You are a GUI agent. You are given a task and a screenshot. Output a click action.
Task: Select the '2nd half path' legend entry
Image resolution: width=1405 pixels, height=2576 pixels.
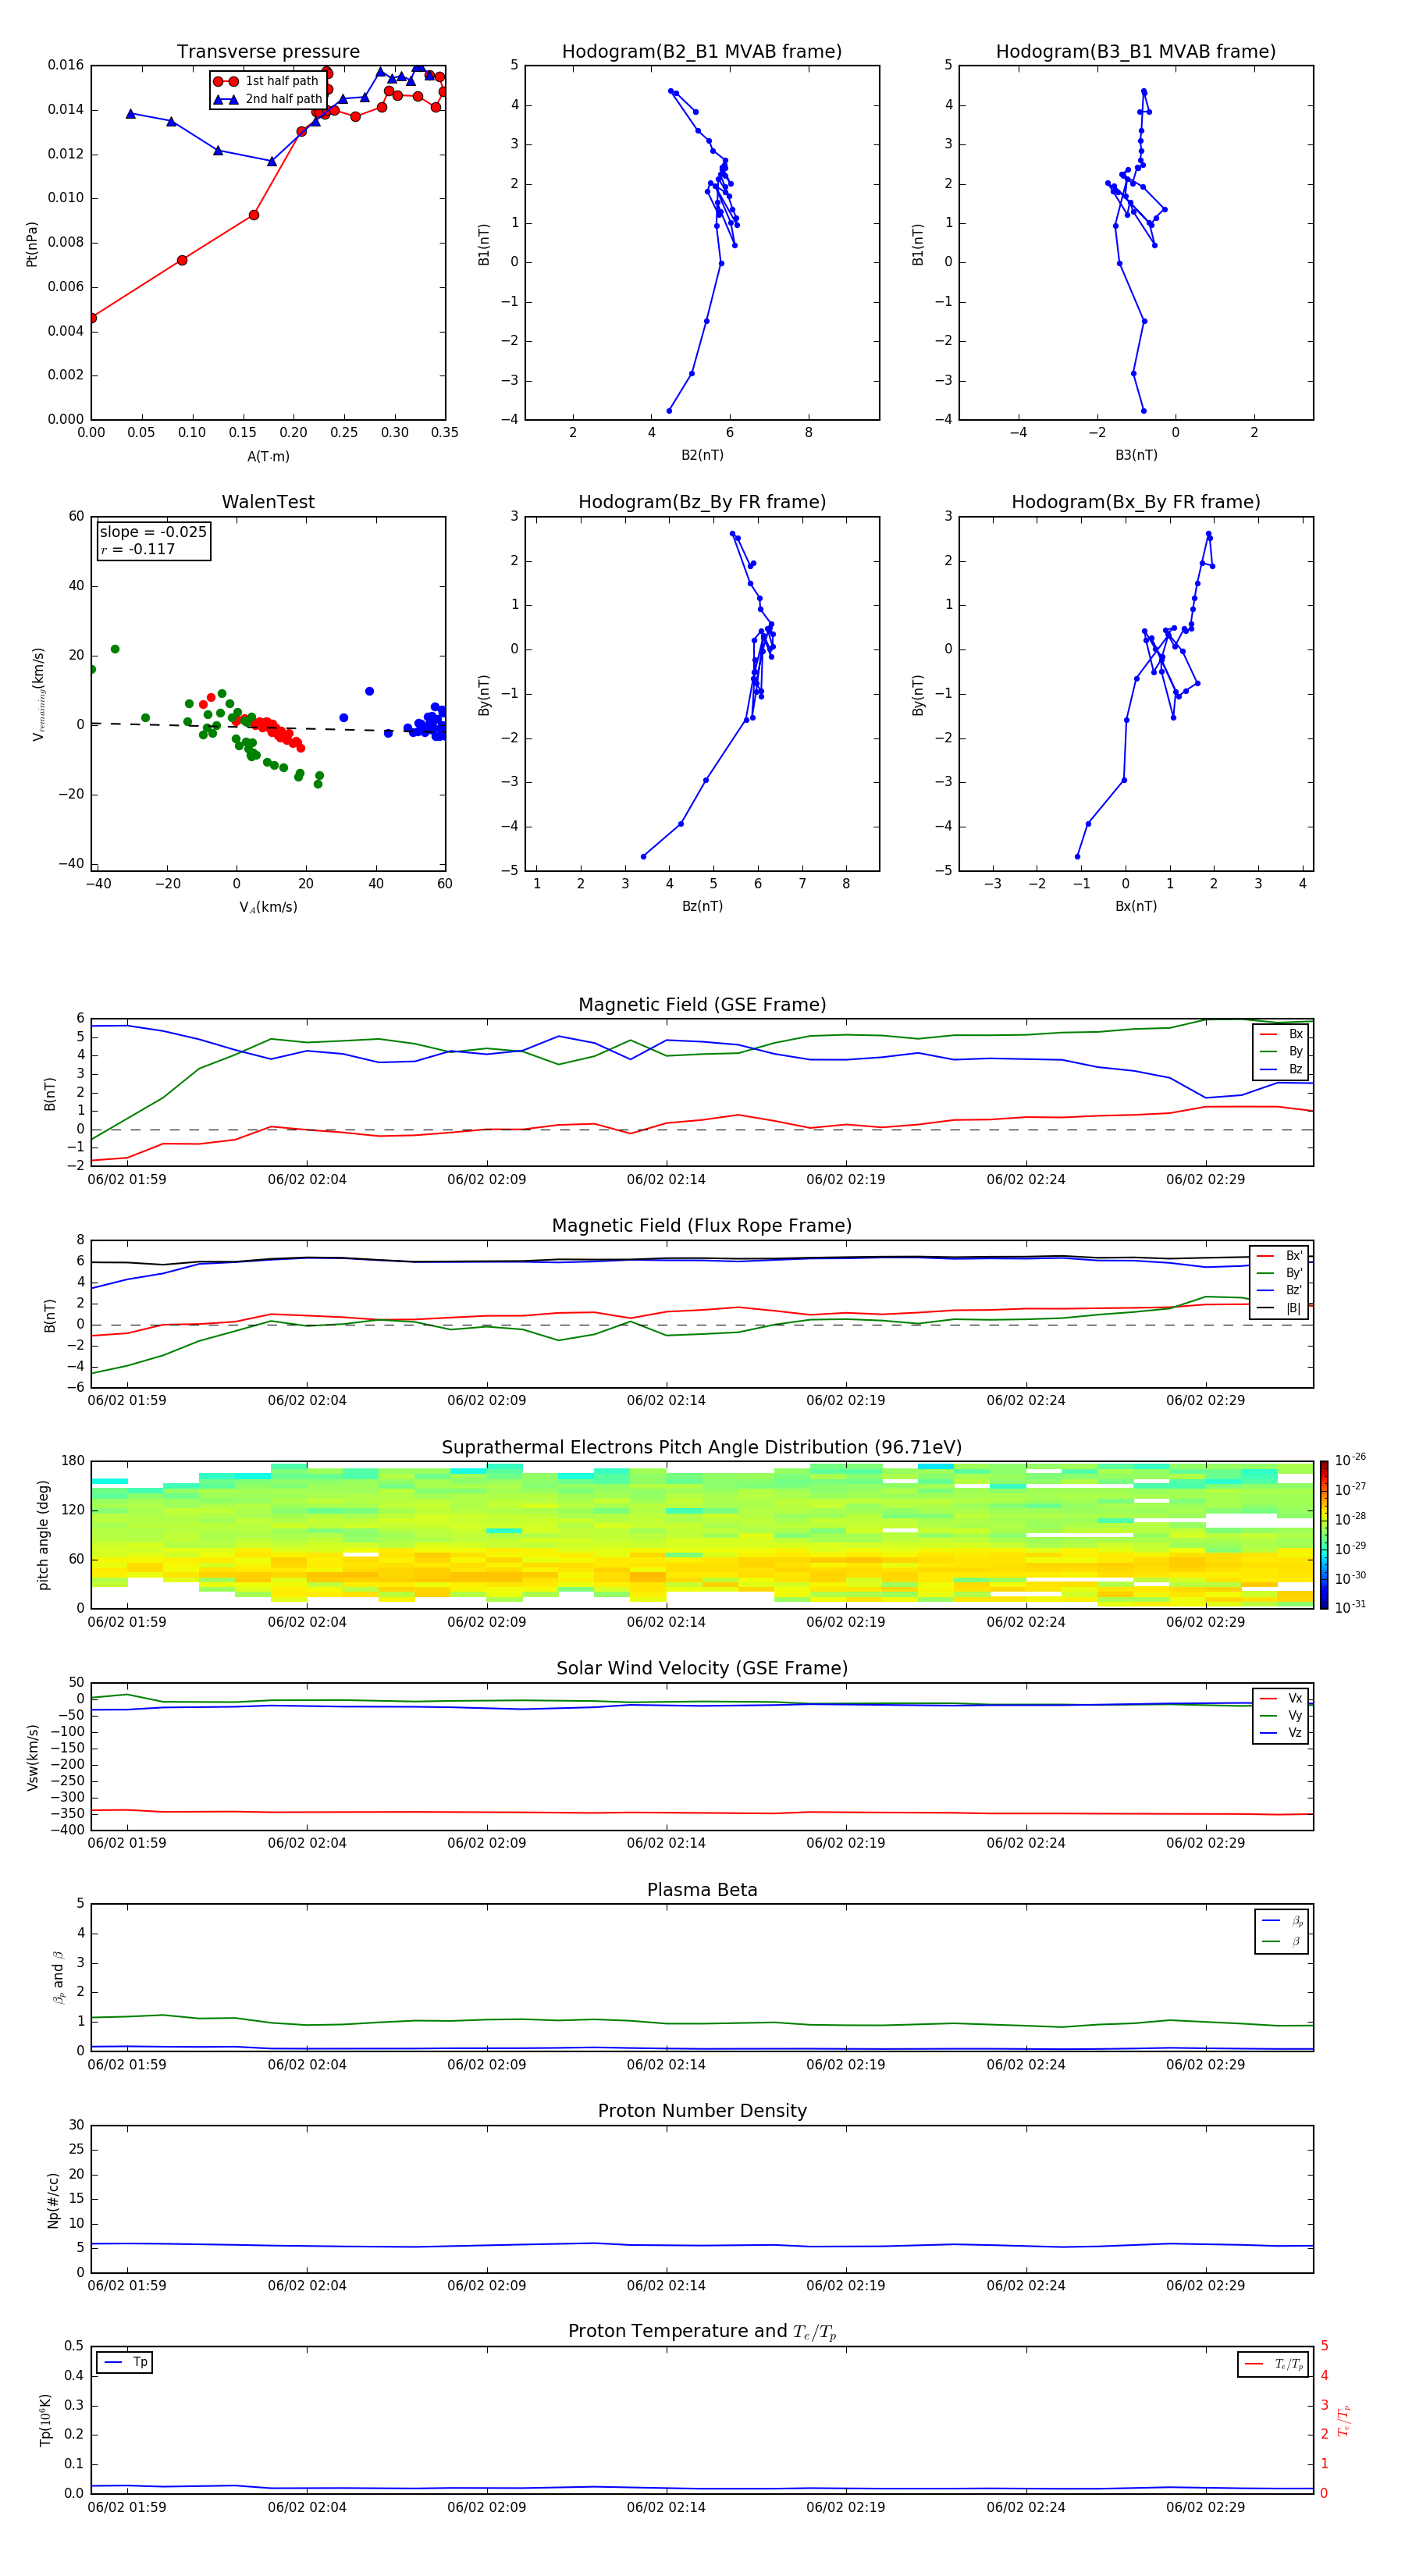point(267,99)
